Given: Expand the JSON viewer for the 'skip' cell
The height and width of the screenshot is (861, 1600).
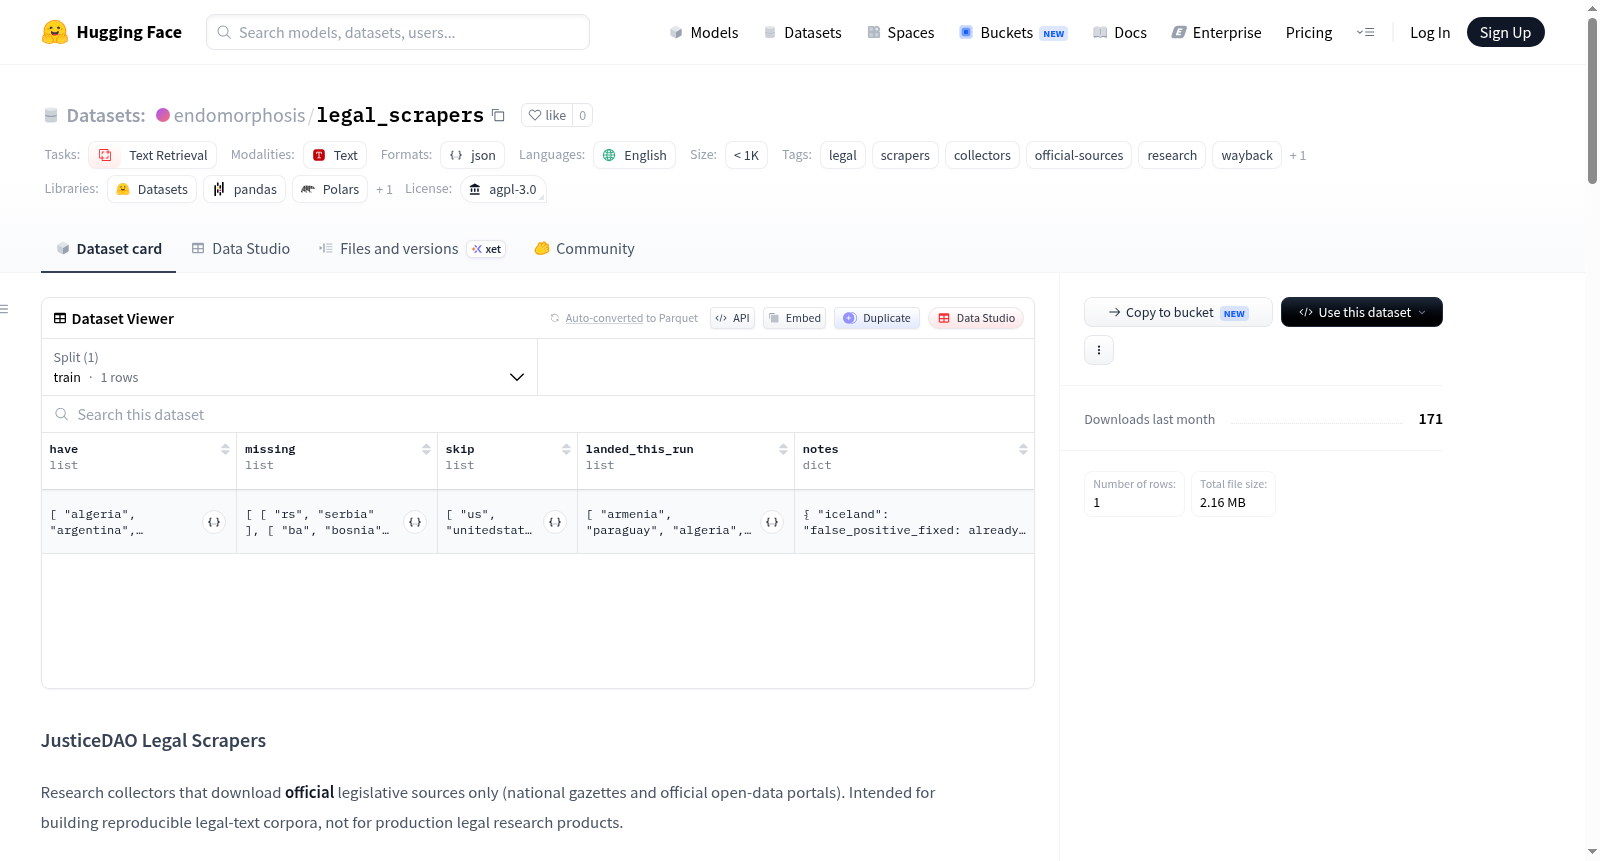Looking at the screenshot, I should 555,522.
